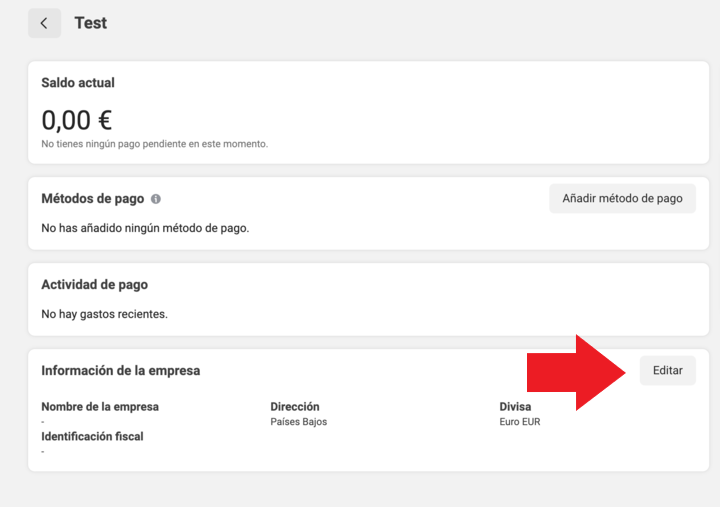Click the Divisa label
This screenshot has height=507, width=720.
515,406
